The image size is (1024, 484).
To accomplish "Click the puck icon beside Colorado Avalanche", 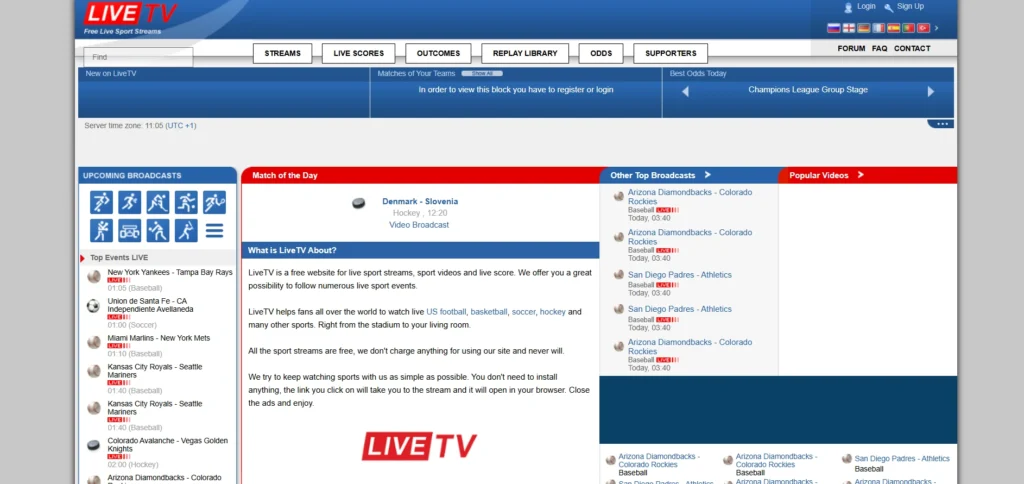I will coord(93,445).
